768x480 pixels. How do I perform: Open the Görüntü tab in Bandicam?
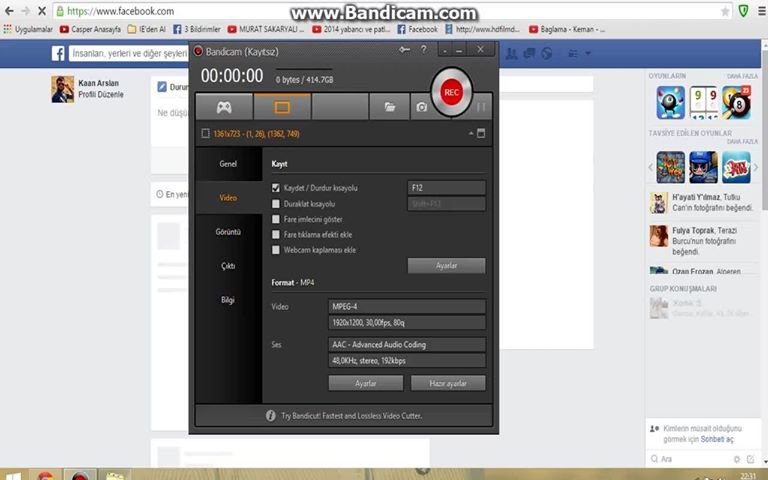pos(228,232)
